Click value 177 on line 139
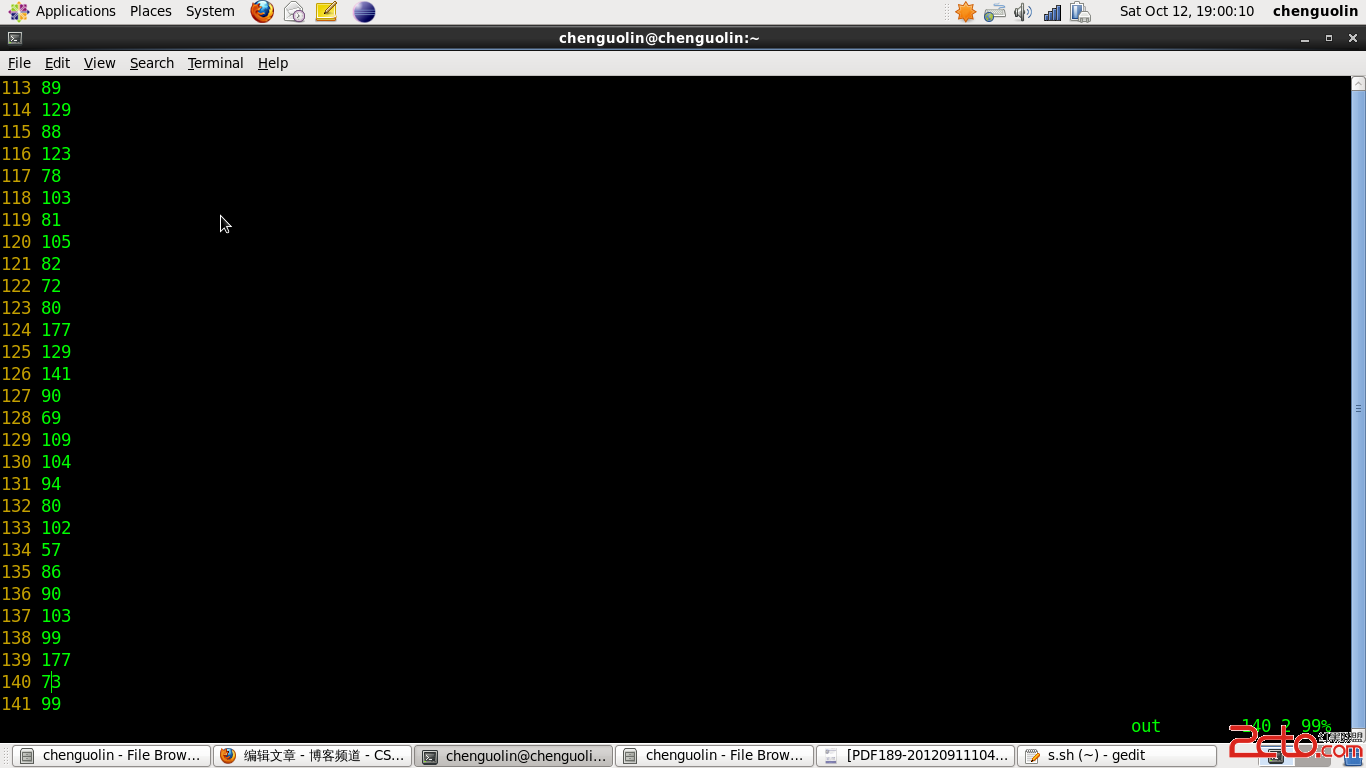The height and width of the screenshot is (768, 1366). tap(56, 660)
